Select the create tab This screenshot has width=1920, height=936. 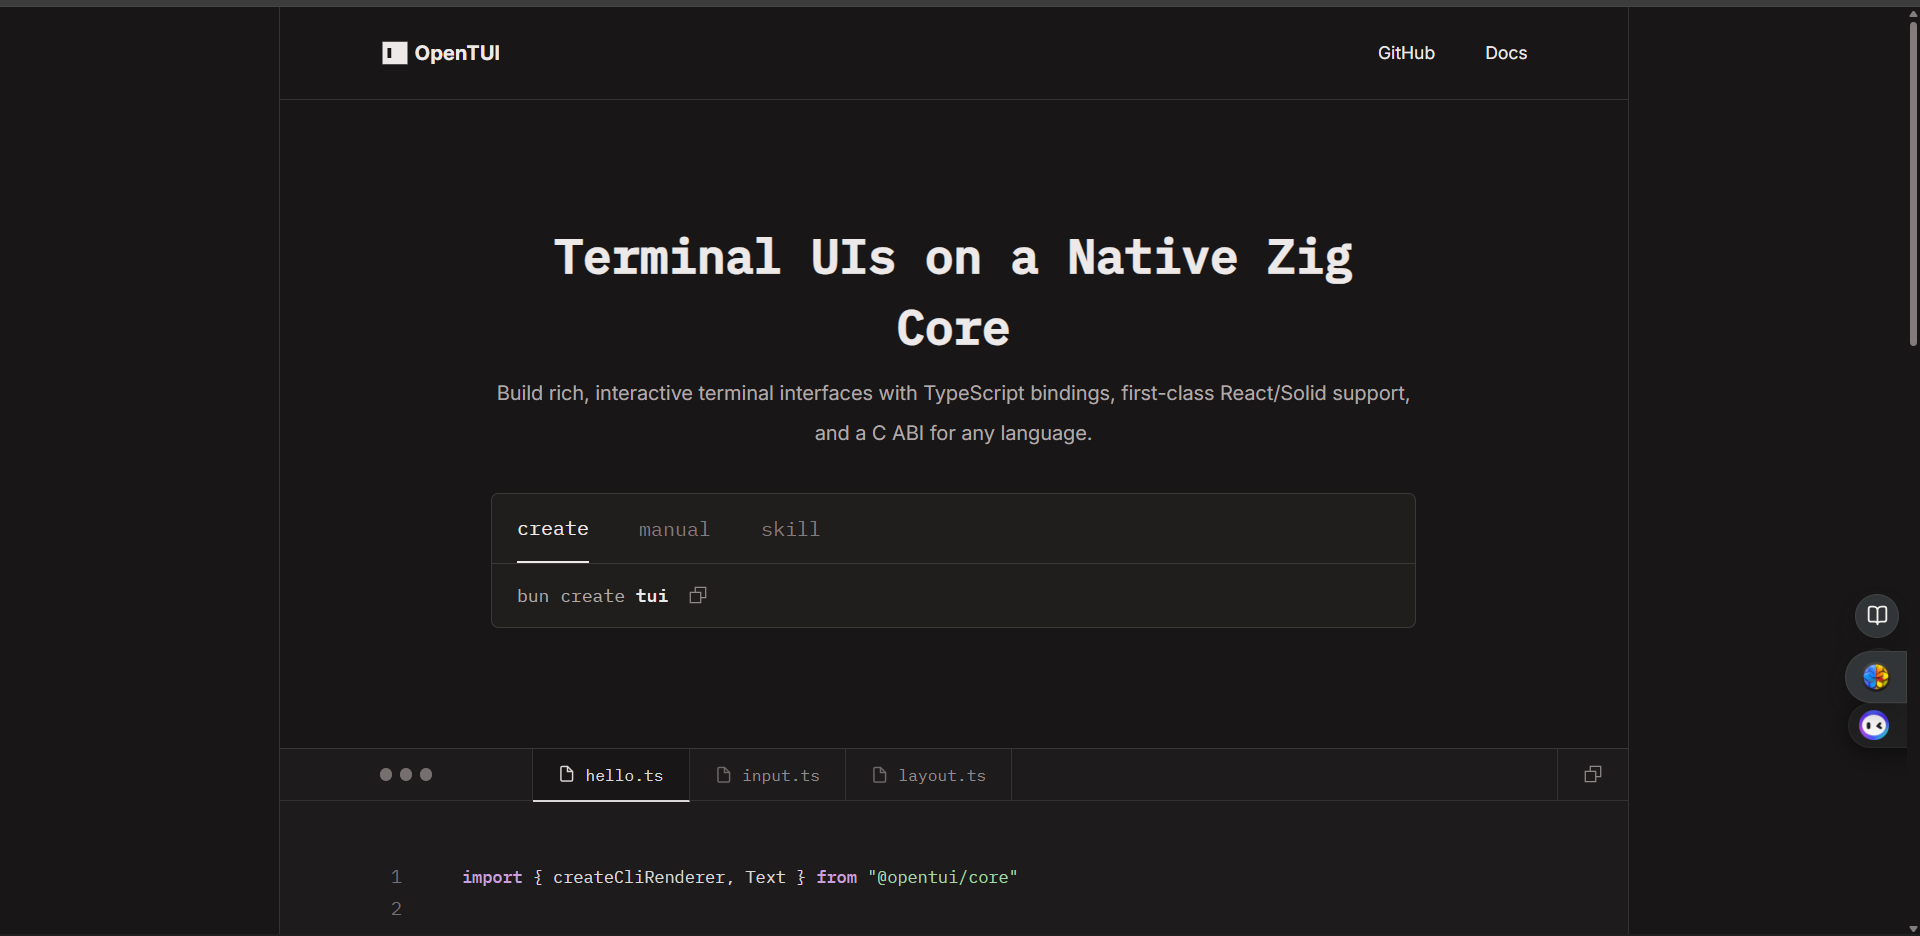(x=553, y=529)
